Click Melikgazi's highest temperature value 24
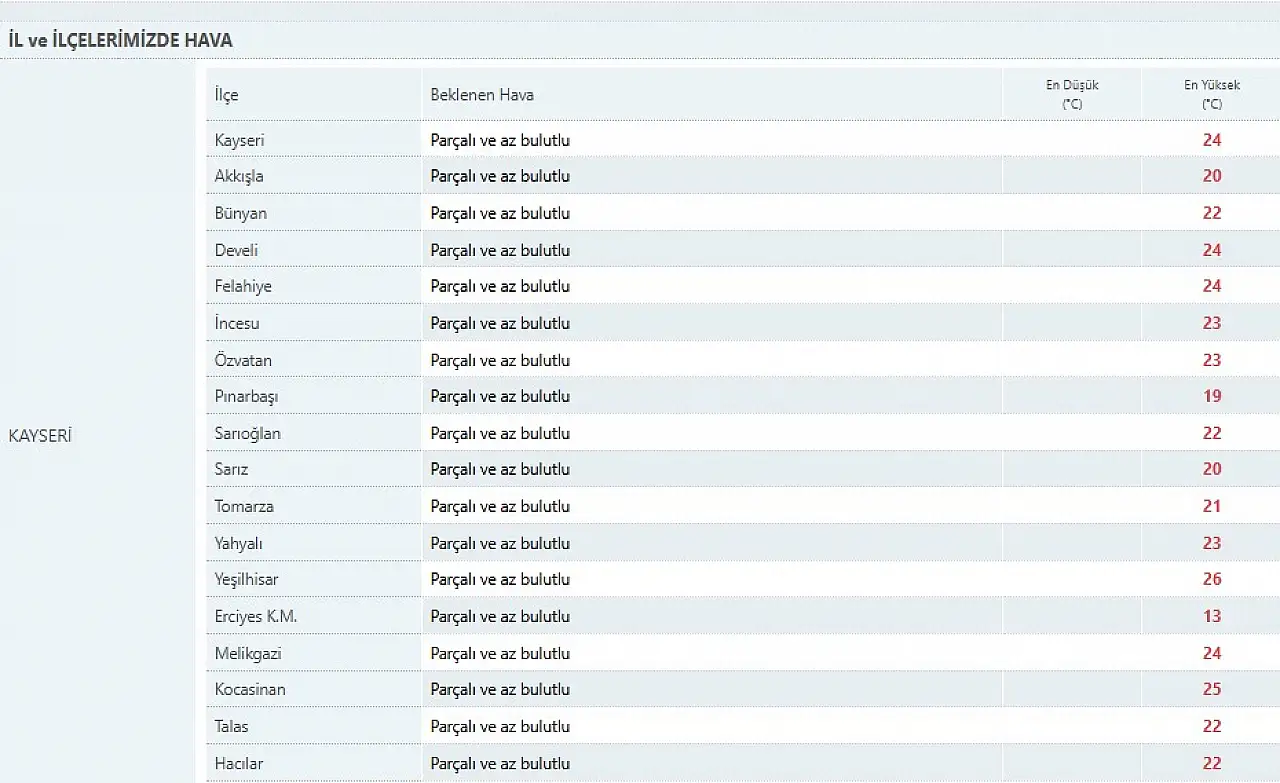This screenshot has width=1280, height=783. pos(1212,653)
